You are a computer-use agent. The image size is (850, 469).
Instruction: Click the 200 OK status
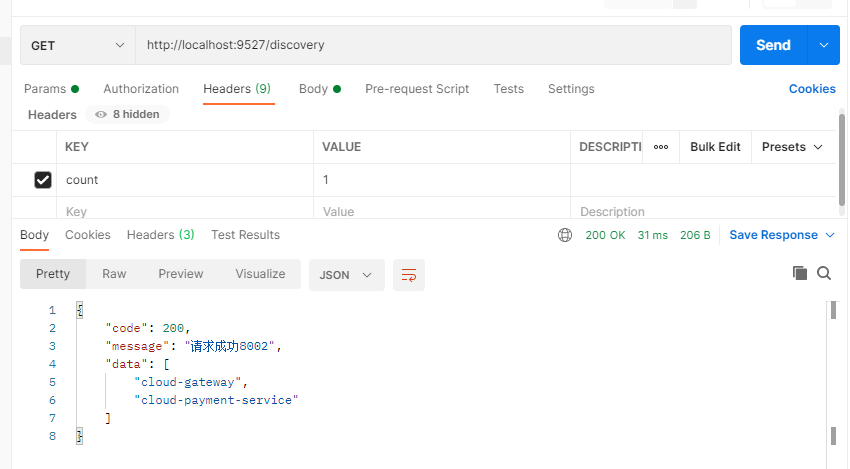coord(605,235)
